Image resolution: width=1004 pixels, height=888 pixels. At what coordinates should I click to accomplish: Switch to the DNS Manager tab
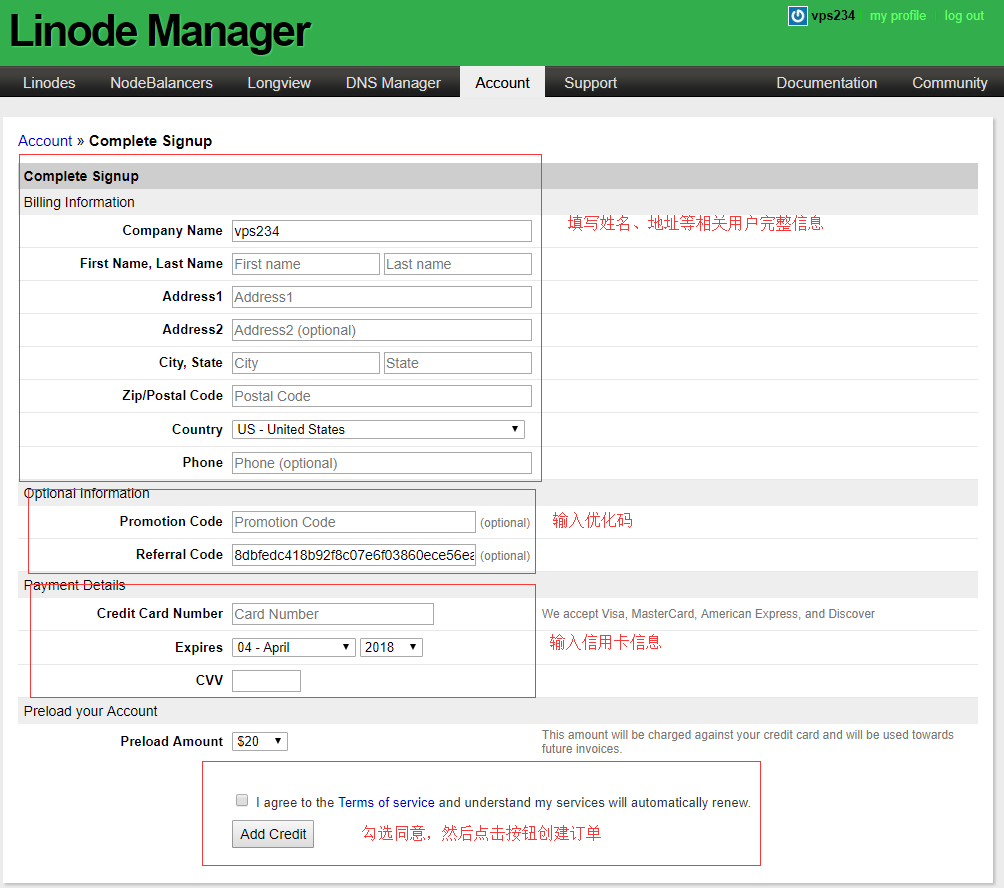pyautogui.click(x=393, y=83)
